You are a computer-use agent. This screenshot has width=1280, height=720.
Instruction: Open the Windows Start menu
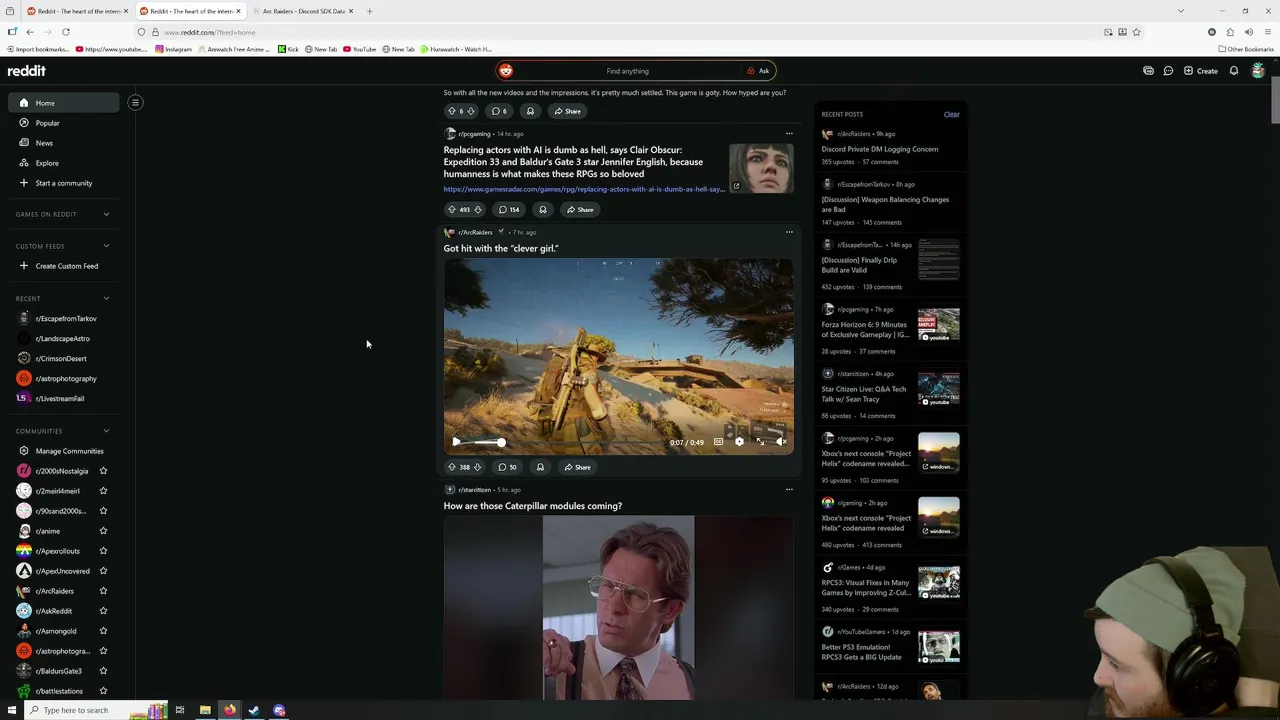tap(12, 710)
